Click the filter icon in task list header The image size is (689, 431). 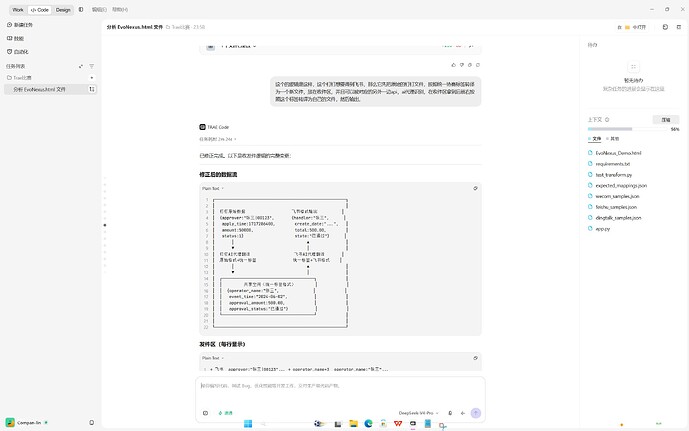[x=91, y=66]
